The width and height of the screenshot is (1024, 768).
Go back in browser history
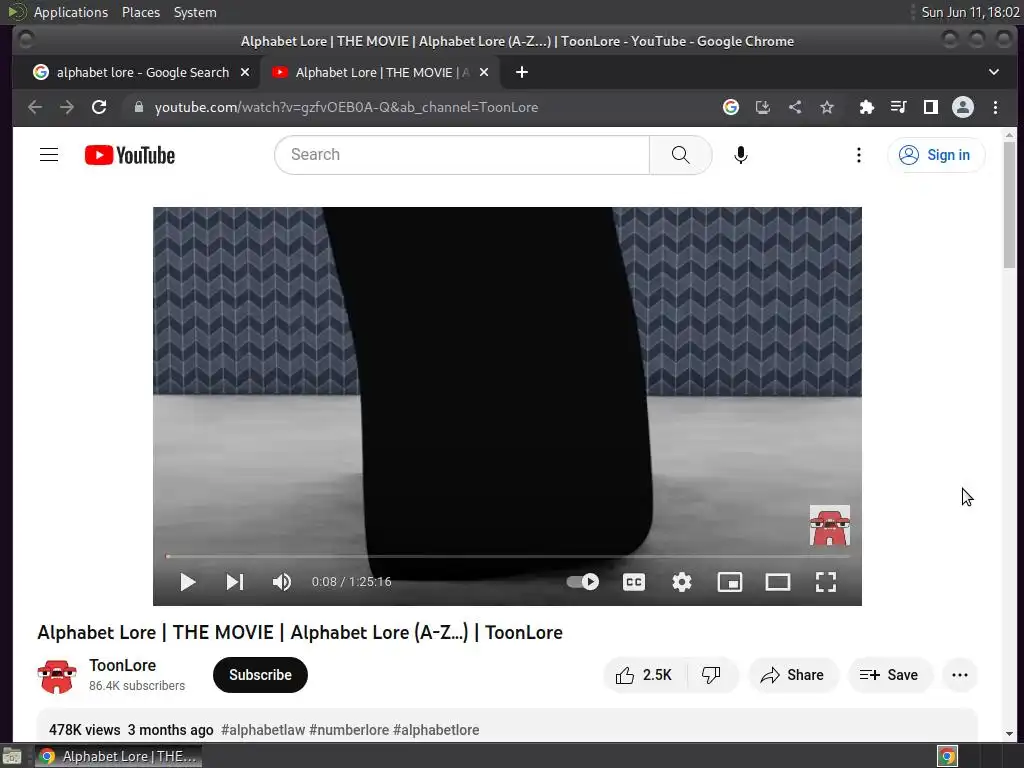point(35,107)
